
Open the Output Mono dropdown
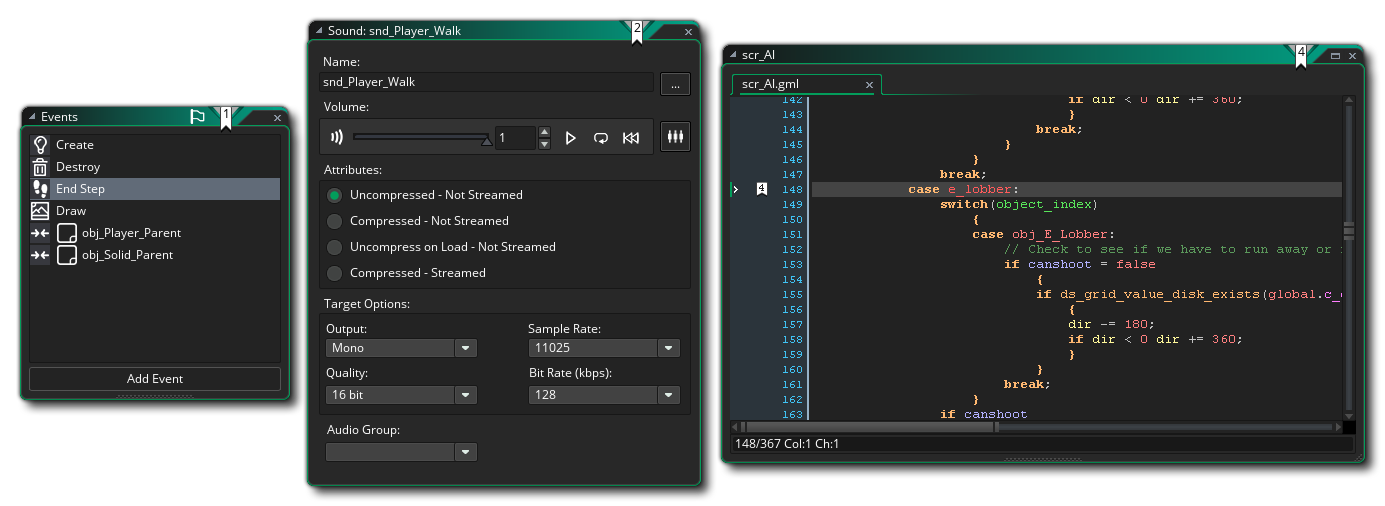[465, 348]
